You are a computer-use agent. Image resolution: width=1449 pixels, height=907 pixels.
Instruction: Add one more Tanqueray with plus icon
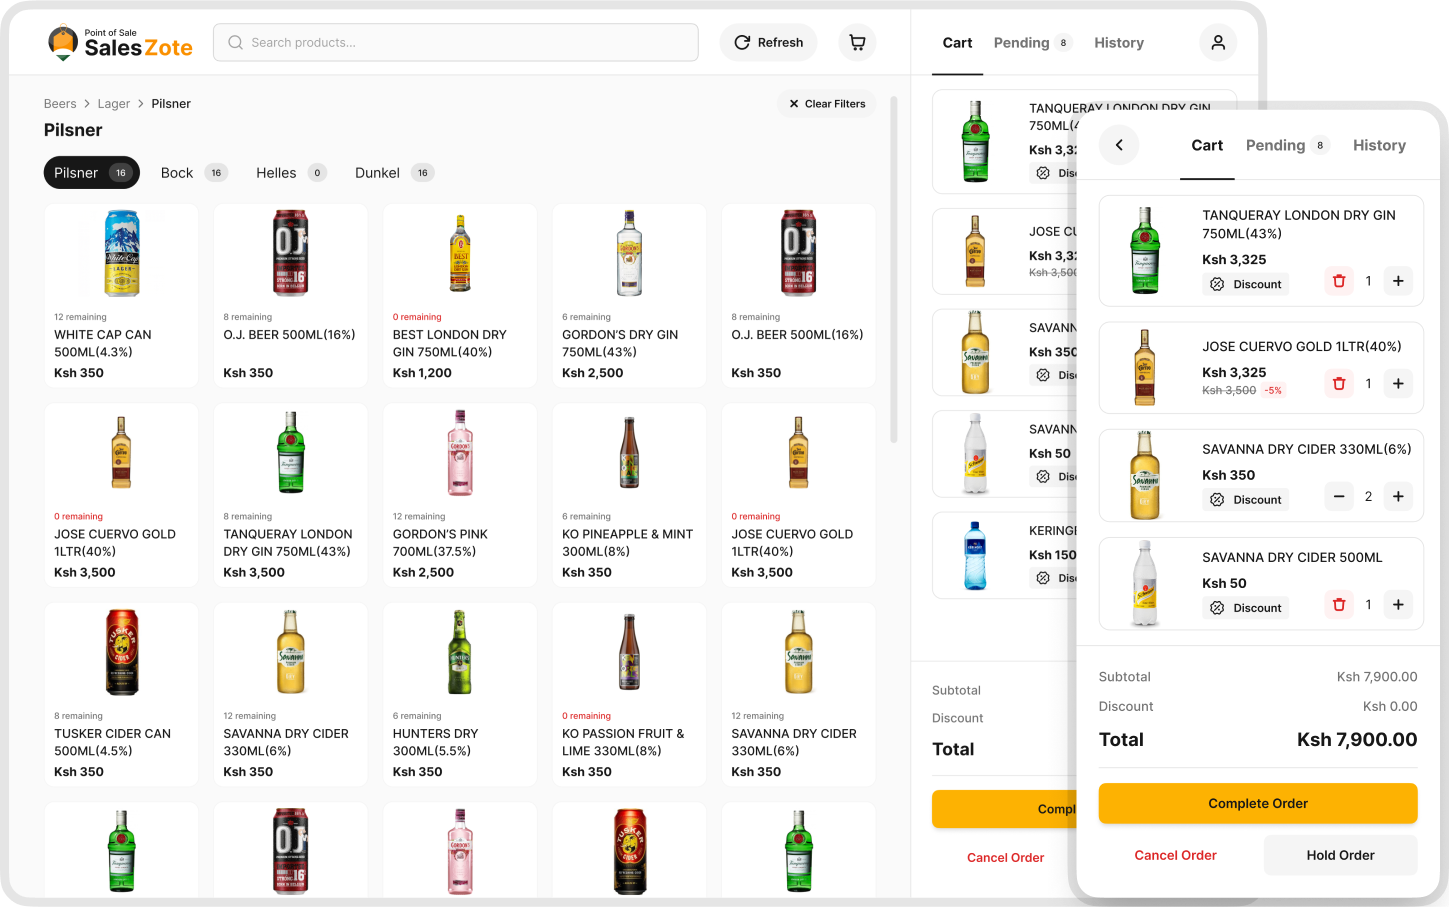(x=1398, y=281)
